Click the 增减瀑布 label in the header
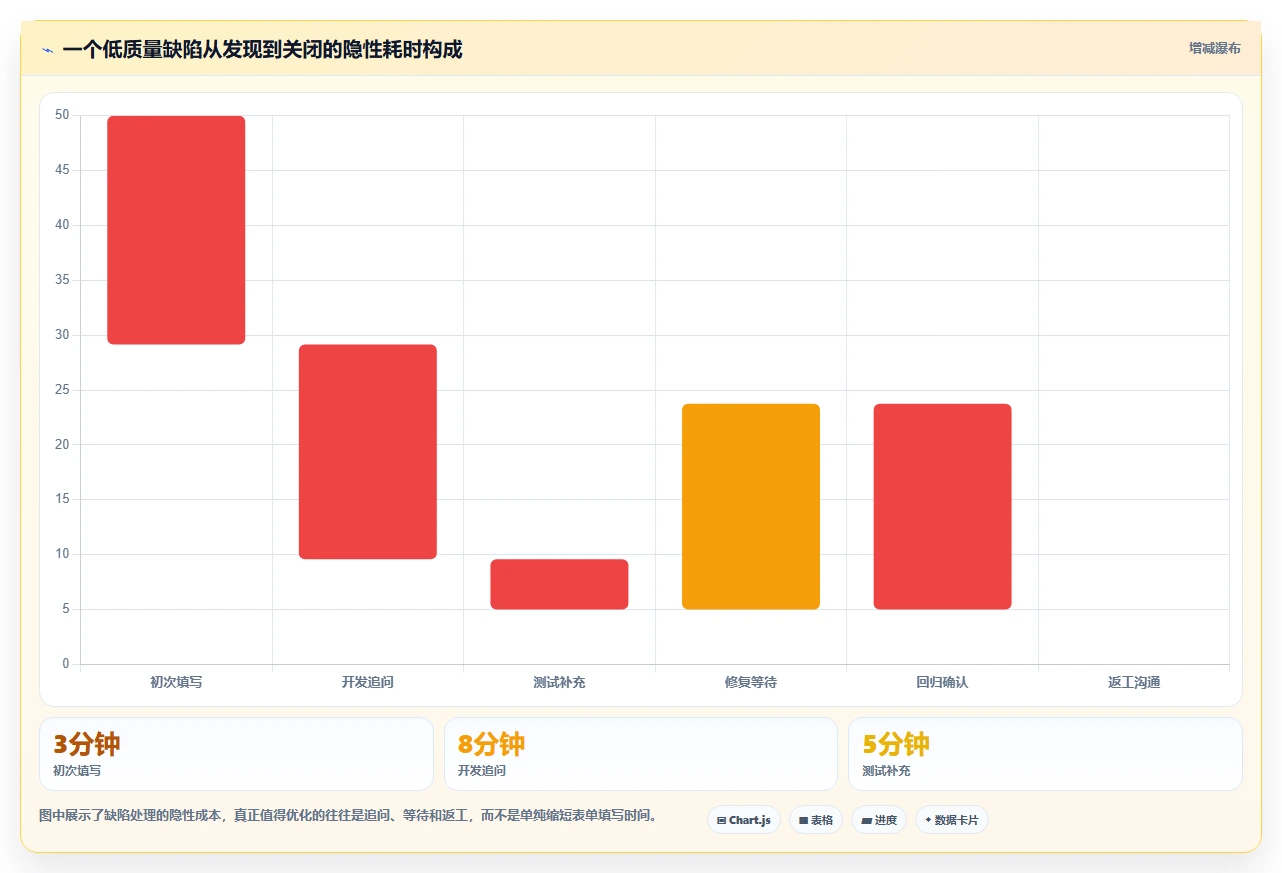 coord(1214,48)
